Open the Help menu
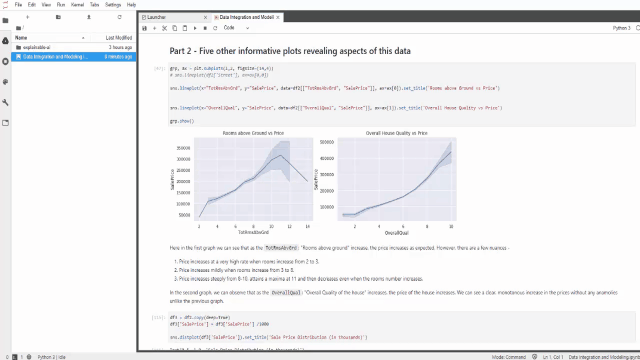640x360 pixels. (x=131, y=5)
